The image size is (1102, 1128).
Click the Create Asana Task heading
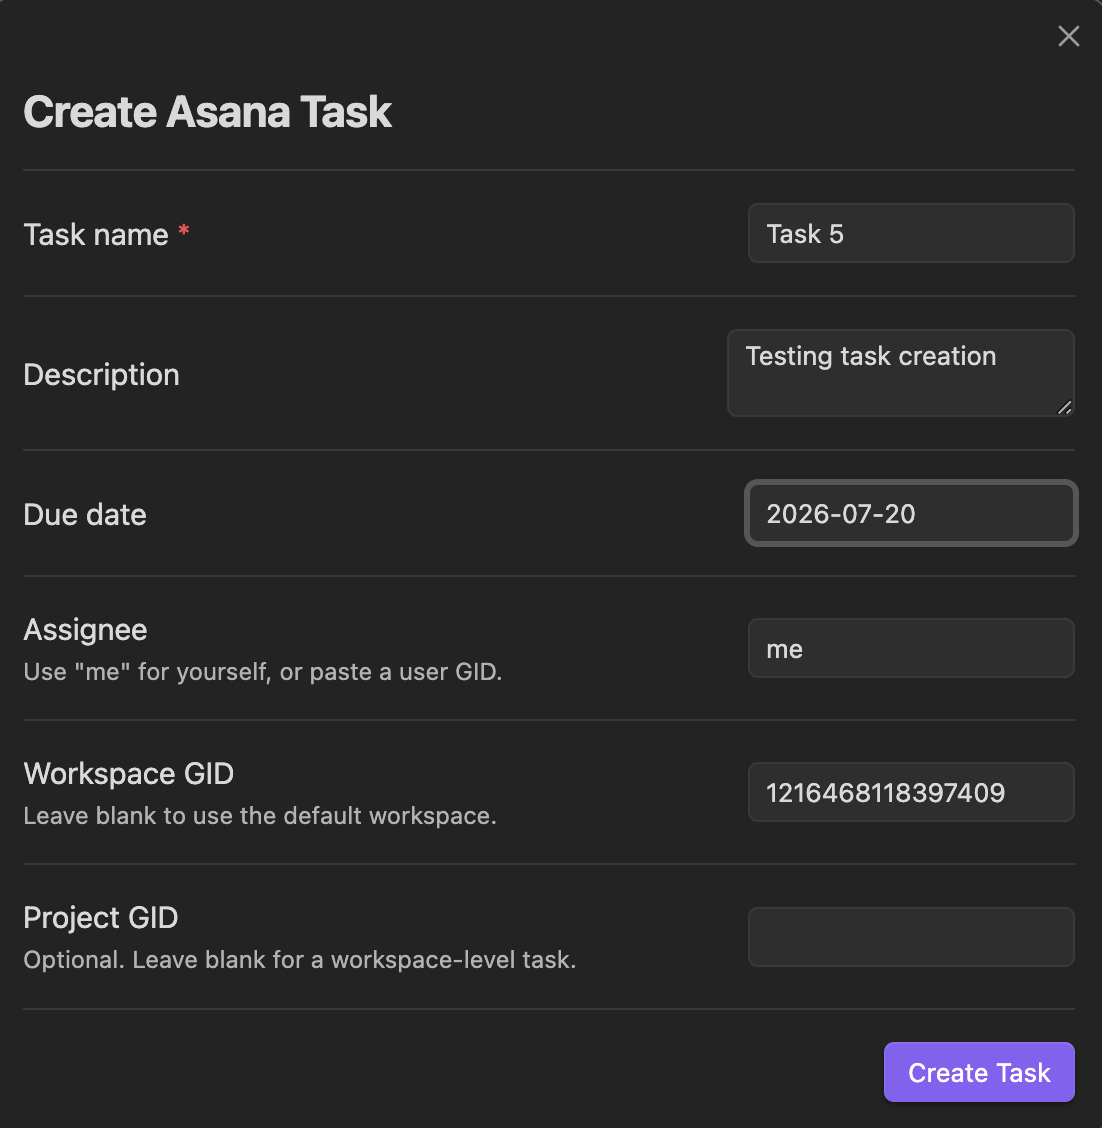click(207, 112)
